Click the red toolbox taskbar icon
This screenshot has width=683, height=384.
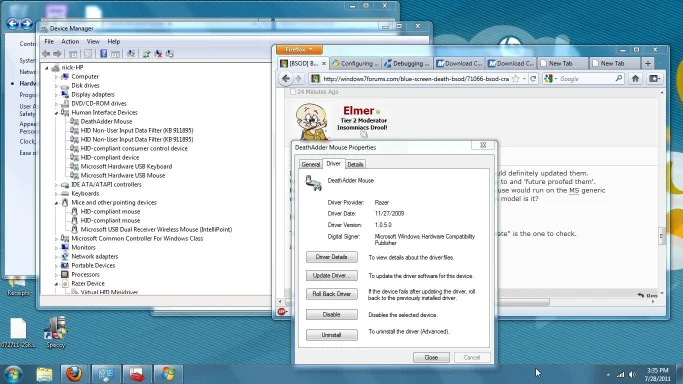(137, 374)
